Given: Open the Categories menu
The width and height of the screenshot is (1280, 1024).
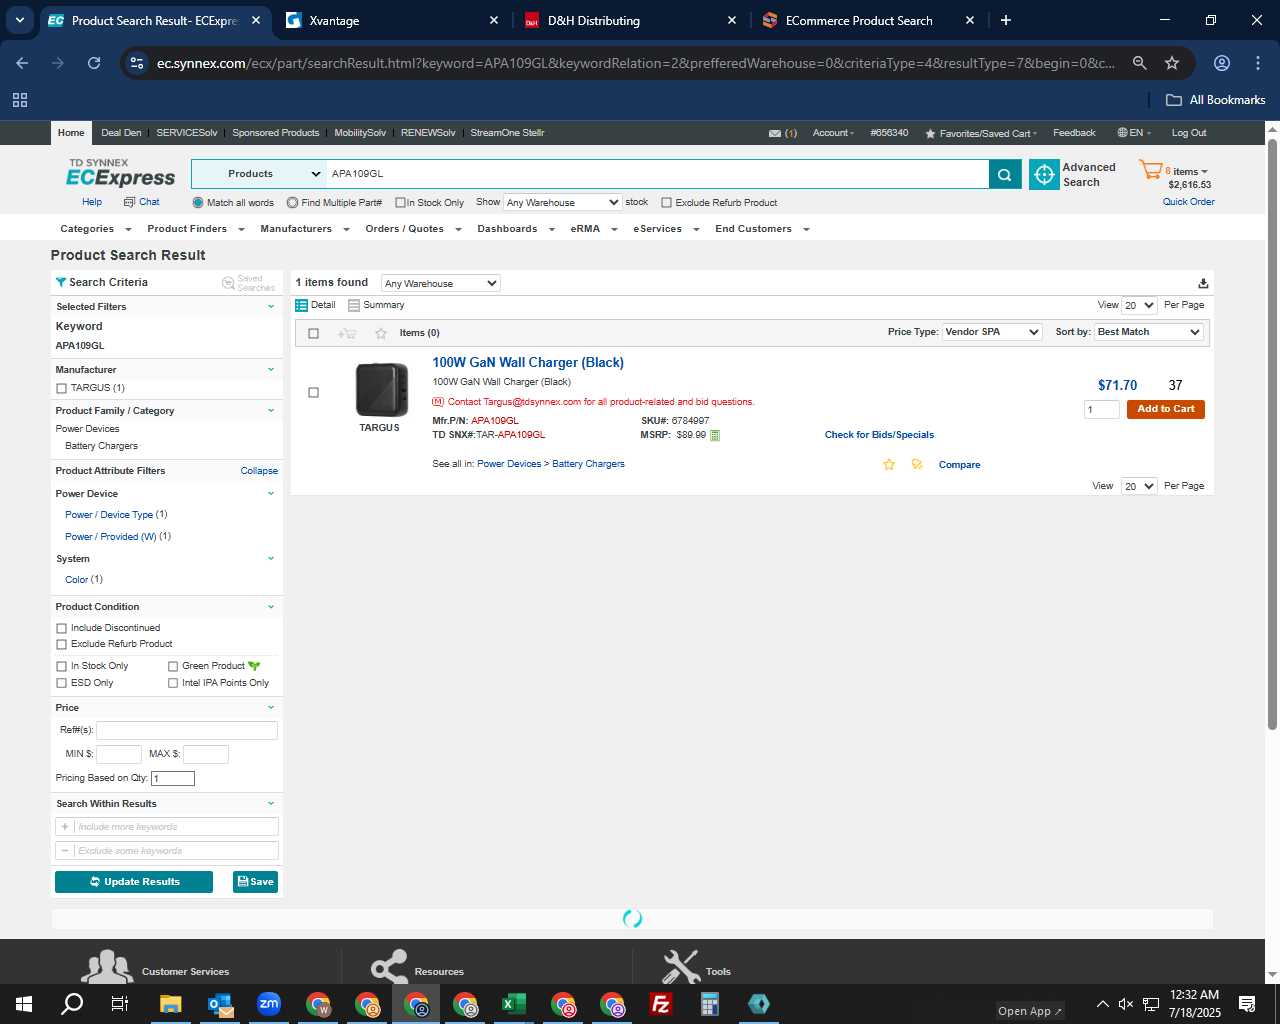Looking at the screenshot, I should tap(95, 229).
